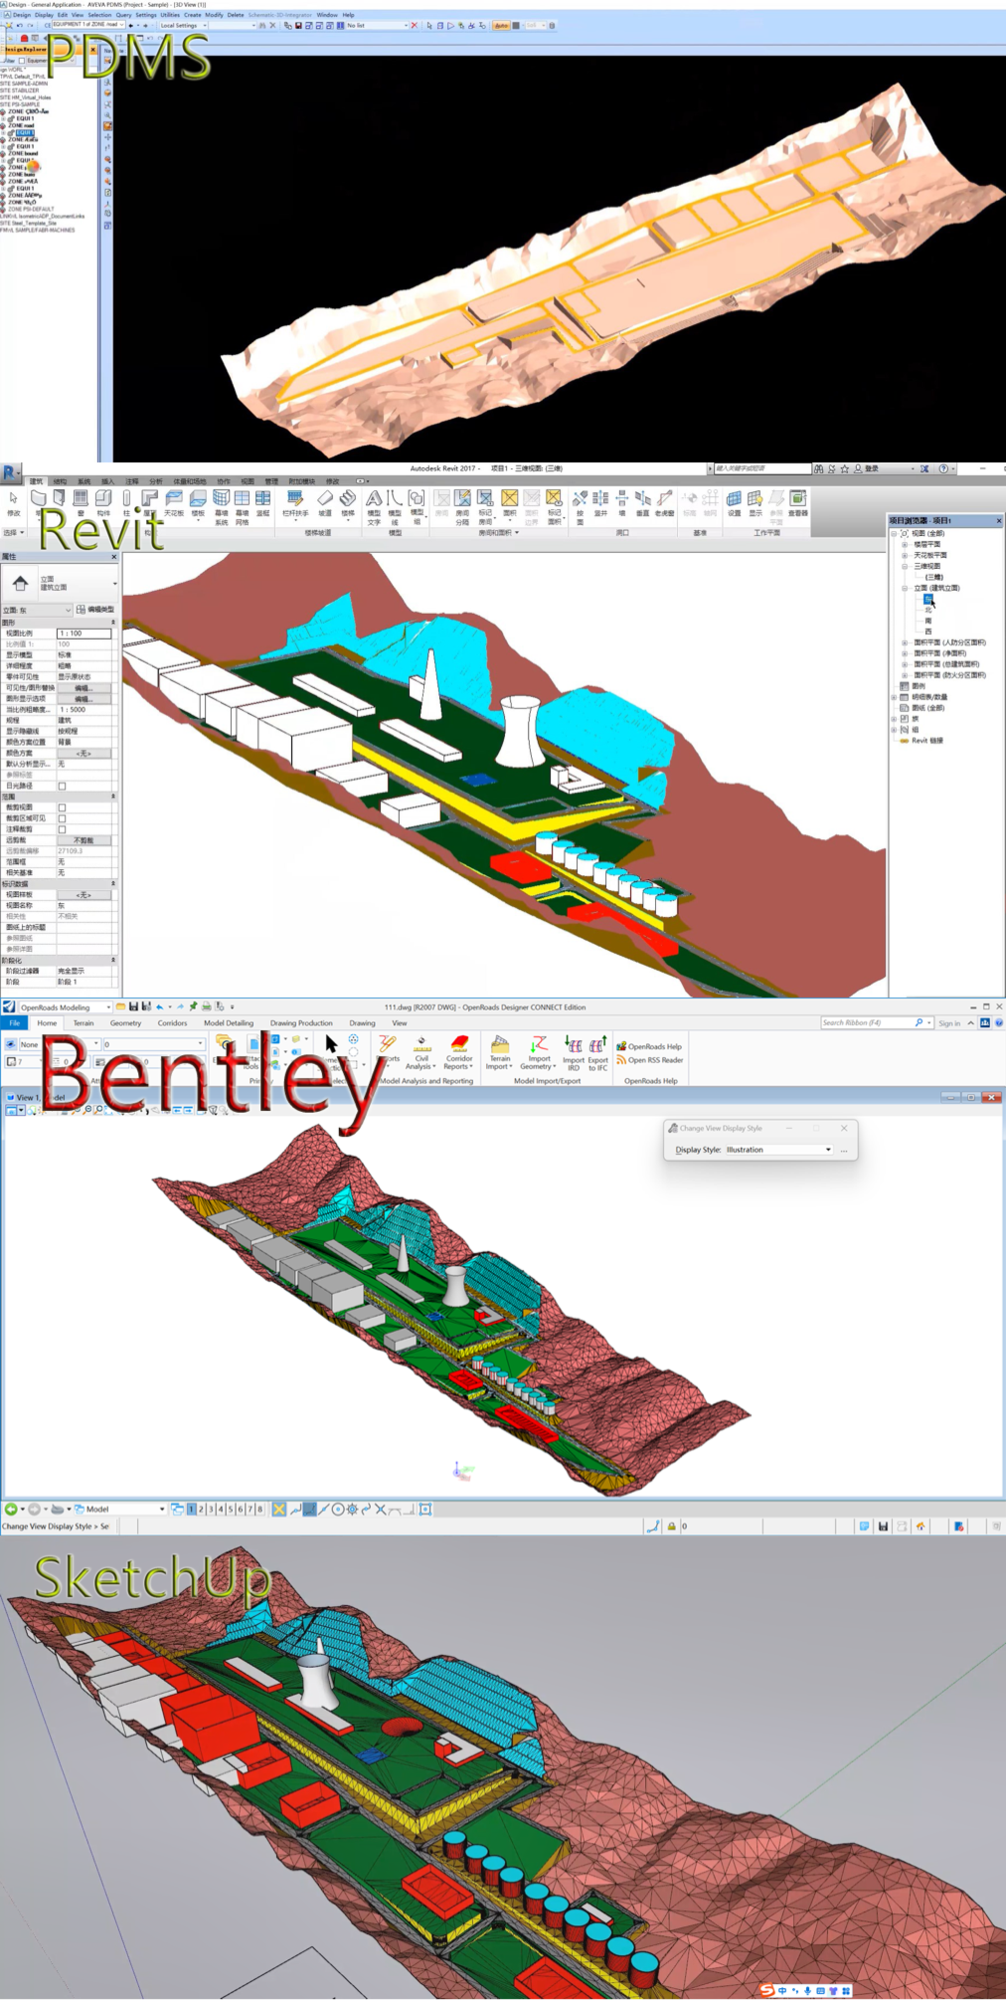Image resolution: width=1006 pixels, height=2000 pixels.
Task: Click the 竖井 shaft opening tool
Action: (600, 503)
